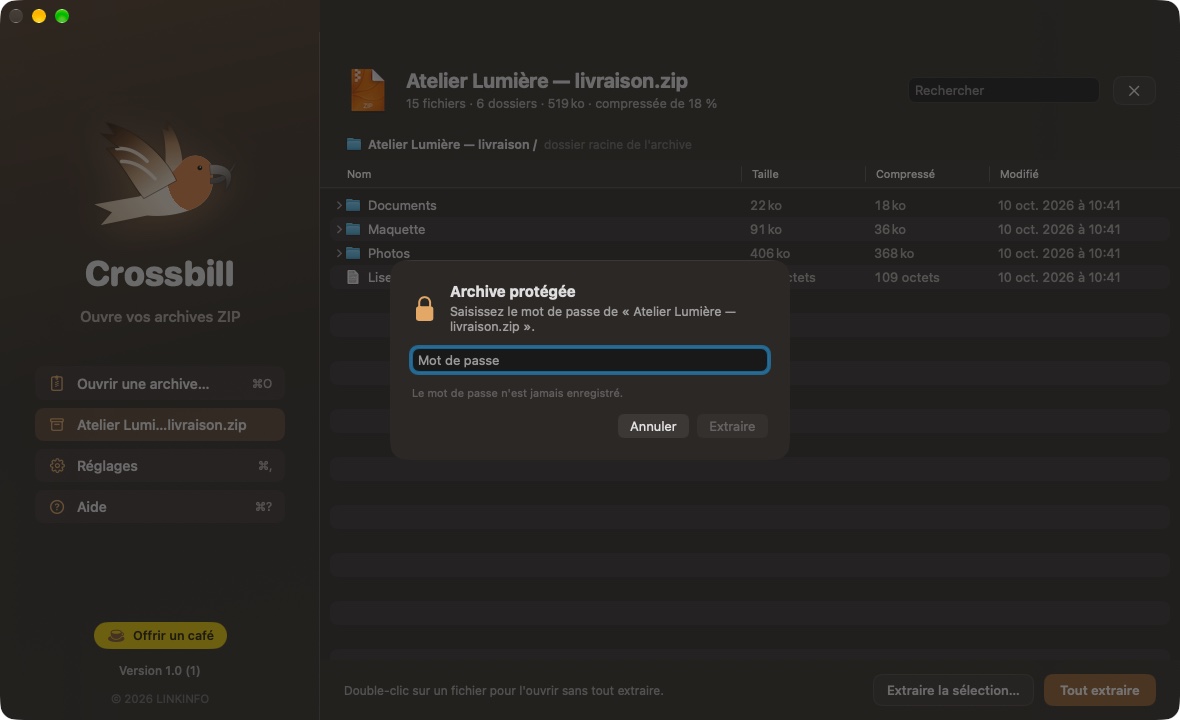Sort by the Modifié column header
The height and width of the screenshot is (720, 1180).
[x=1019, y=174]
